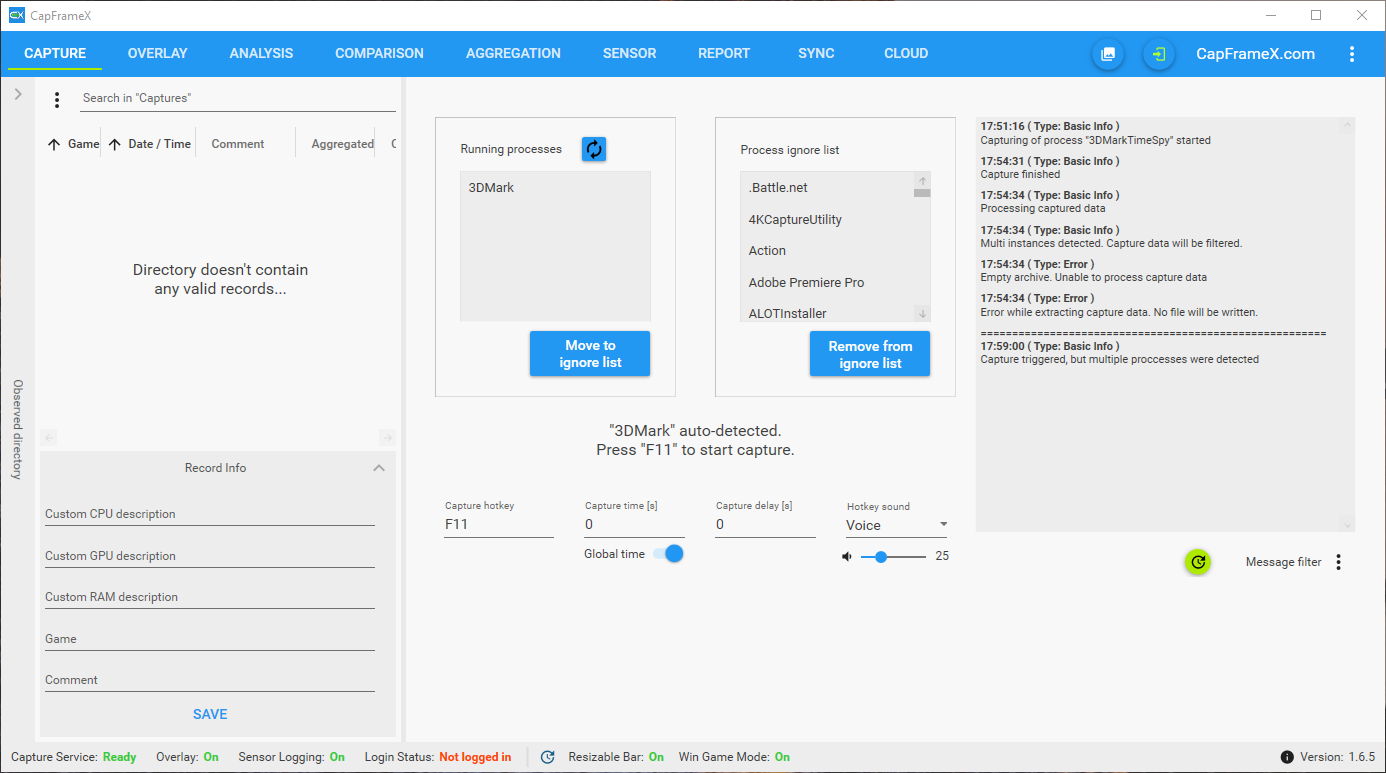The height and width of the screenshot is (773, 1386).
Task: Expand the observed directory side panel arrow
Action: [x=18, y=94]
